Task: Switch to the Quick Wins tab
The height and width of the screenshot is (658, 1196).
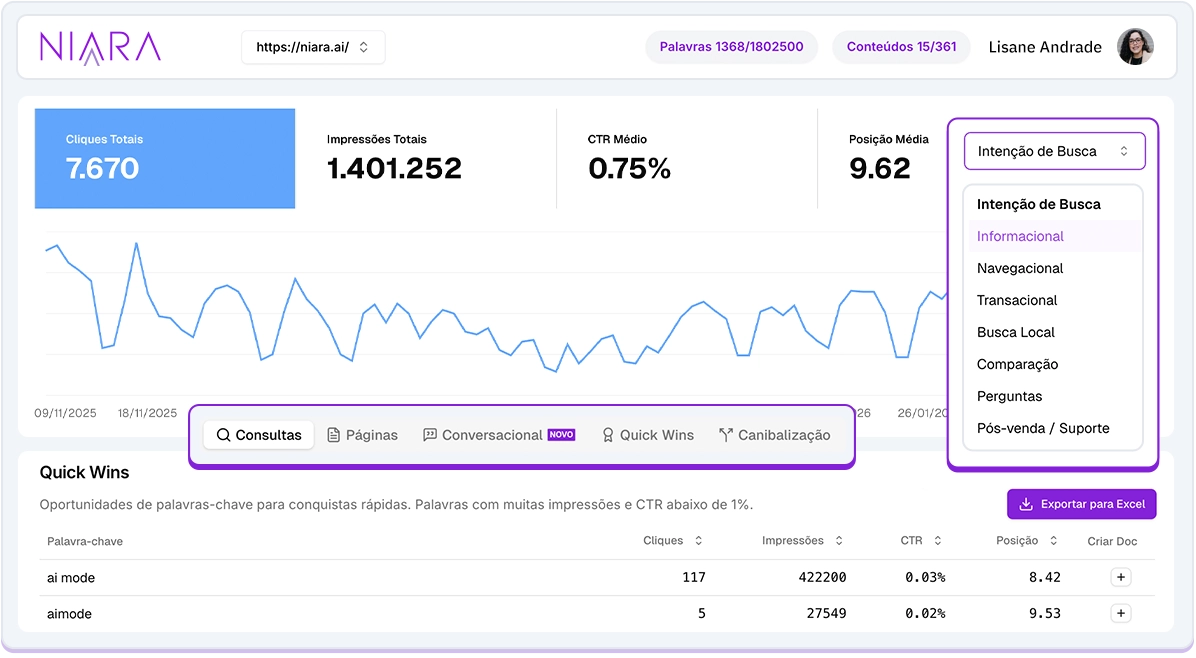Action: [x=648, y=434]
